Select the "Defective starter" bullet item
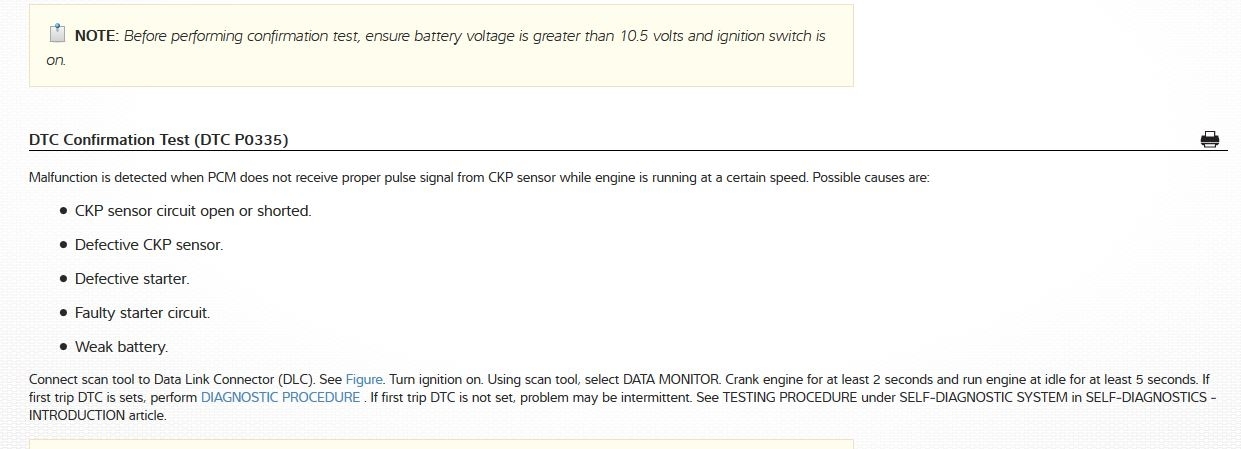The image size is (1241, 449). coord(132,279)
